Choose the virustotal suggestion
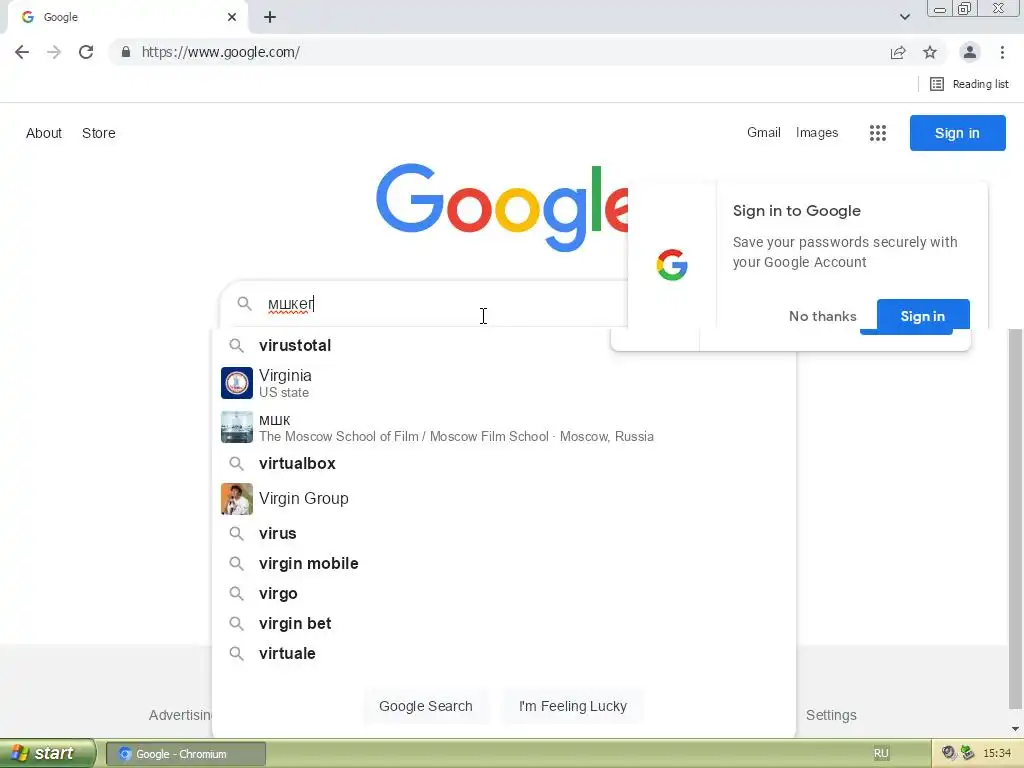 (504, 345)
